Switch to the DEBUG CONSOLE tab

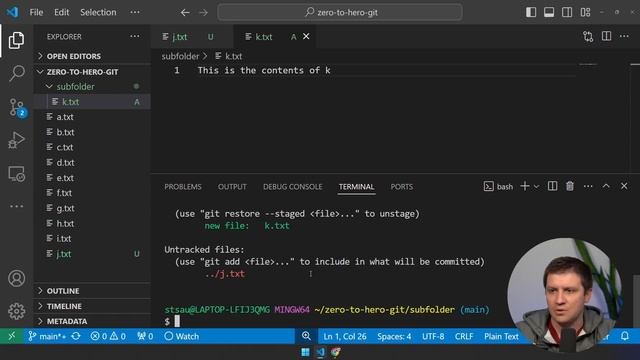[292, 187]
